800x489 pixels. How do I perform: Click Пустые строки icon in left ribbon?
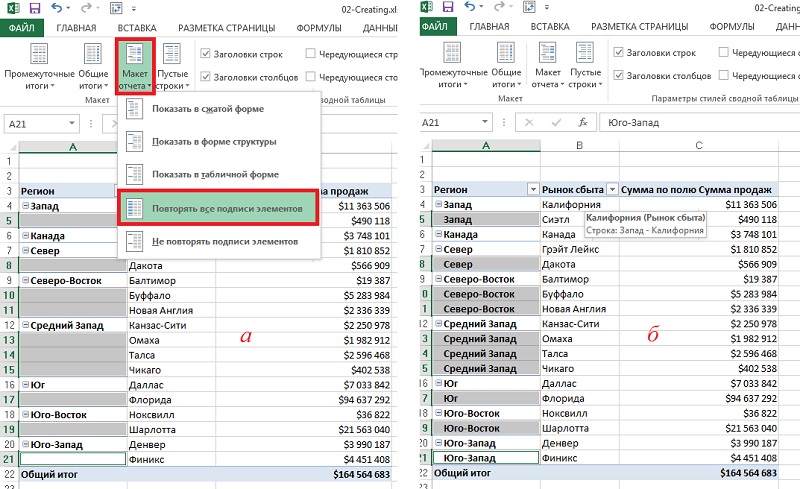172,66
